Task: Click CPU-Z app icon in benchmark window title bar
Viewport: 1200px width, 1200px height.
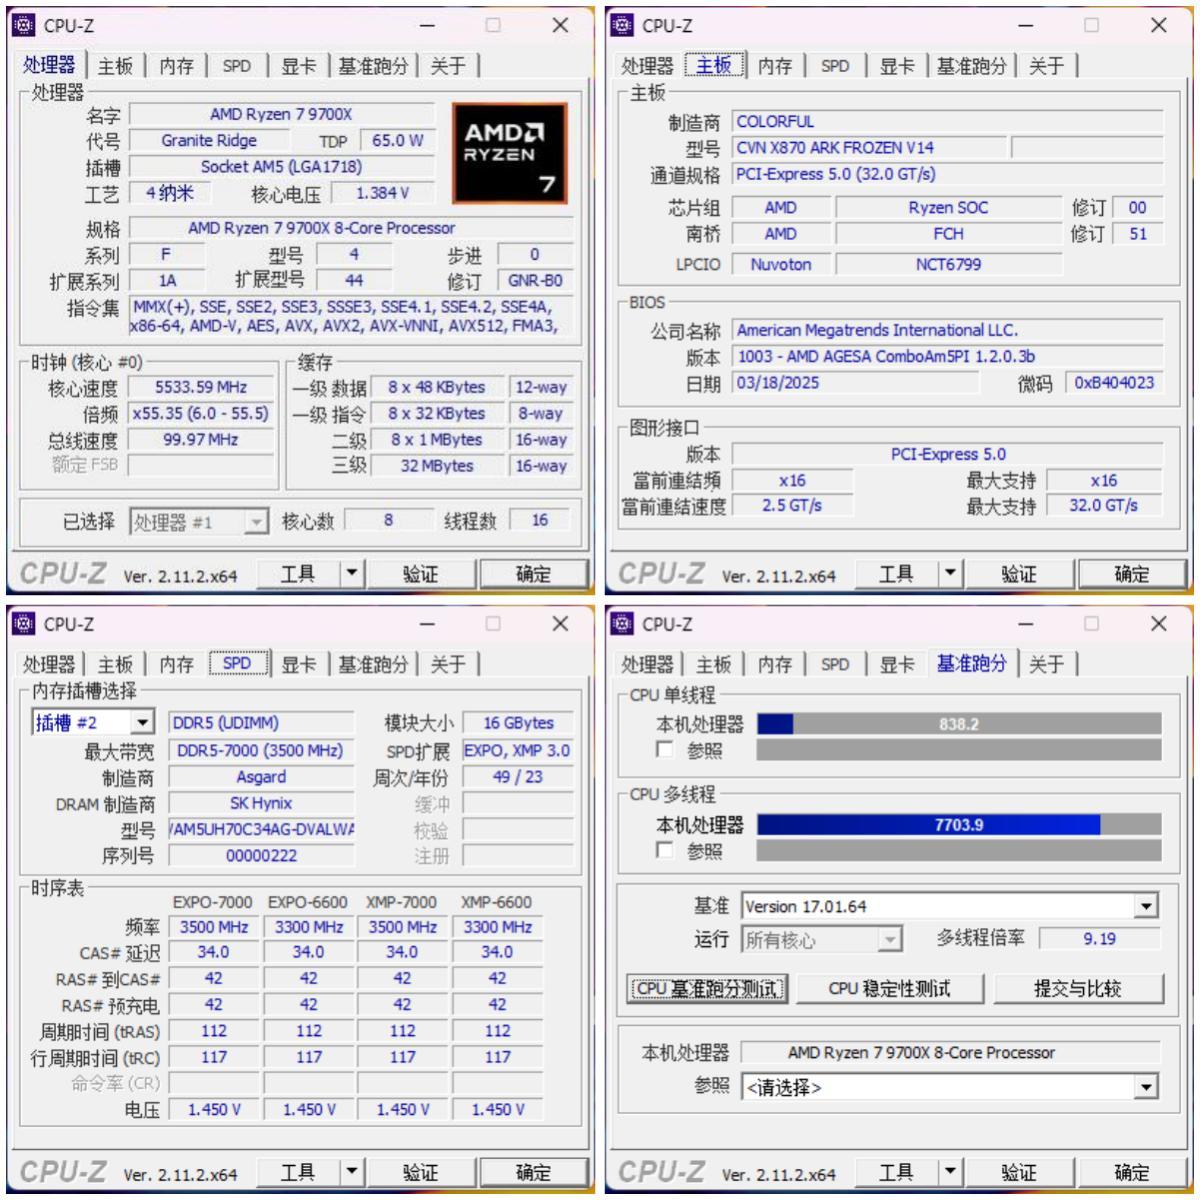Action: coord(622,623)
